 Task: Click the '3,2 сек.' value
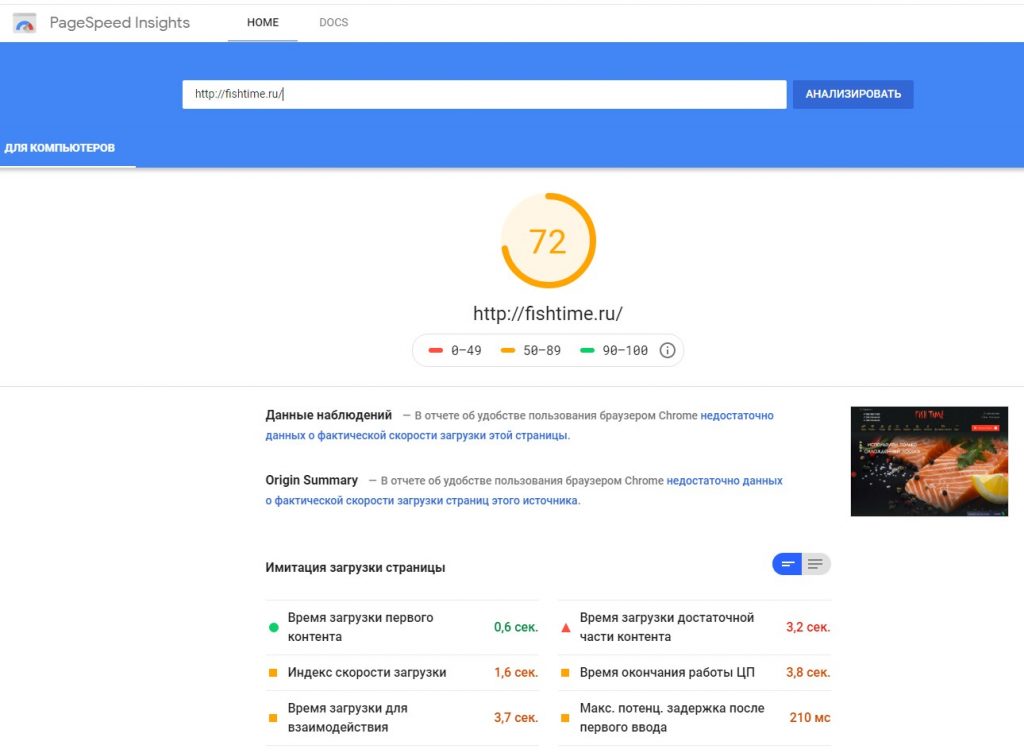tap(808, 627)
